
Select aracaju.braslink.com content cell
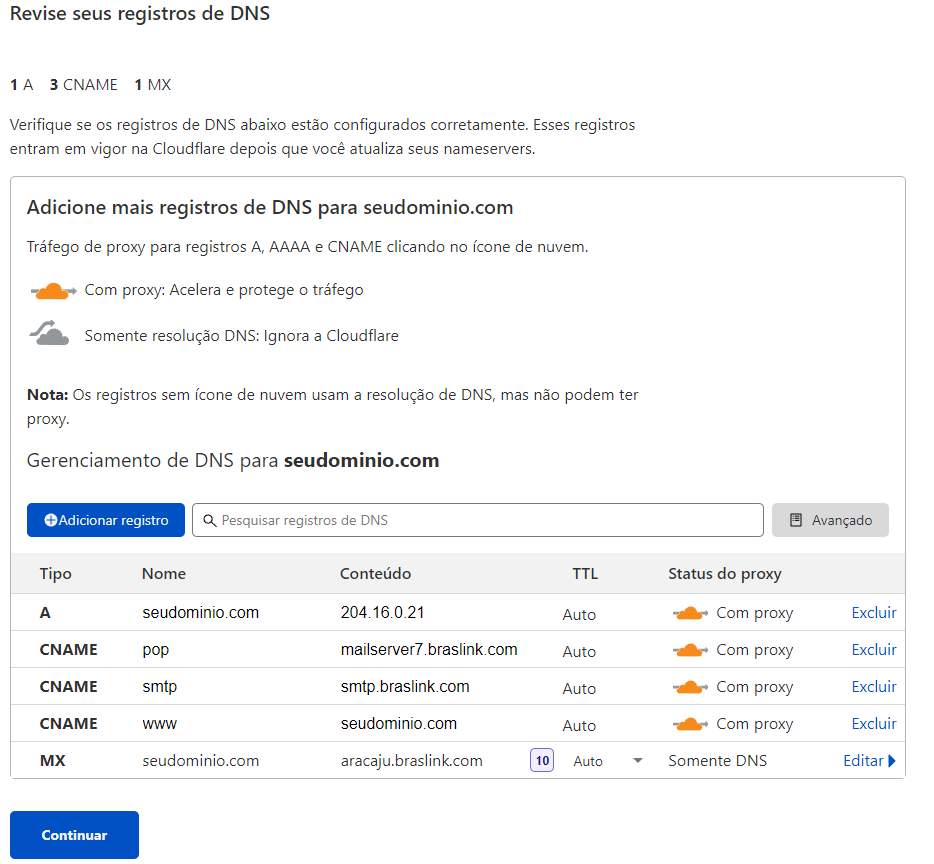click(x=412, y=761)
